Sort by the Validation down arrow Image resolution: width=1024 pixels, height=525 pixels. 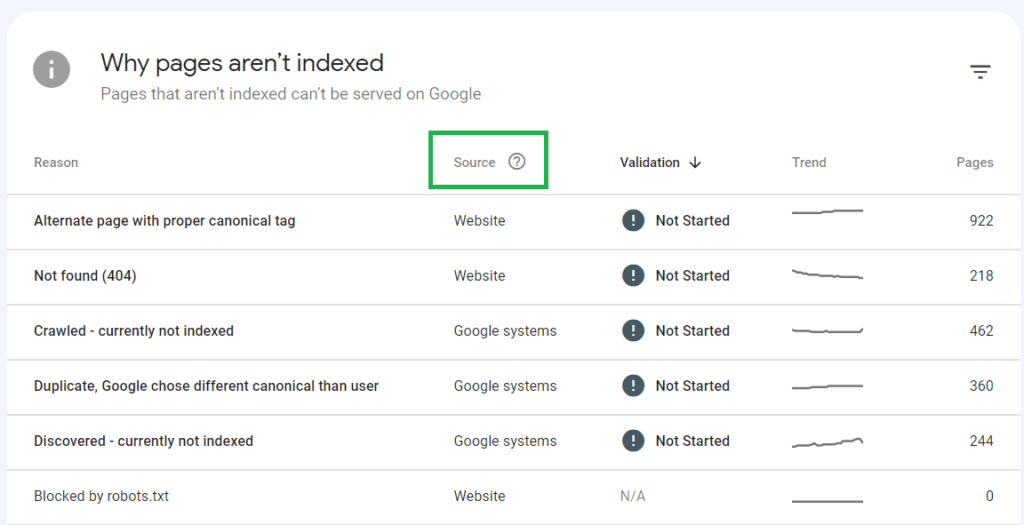pos(695,163)
